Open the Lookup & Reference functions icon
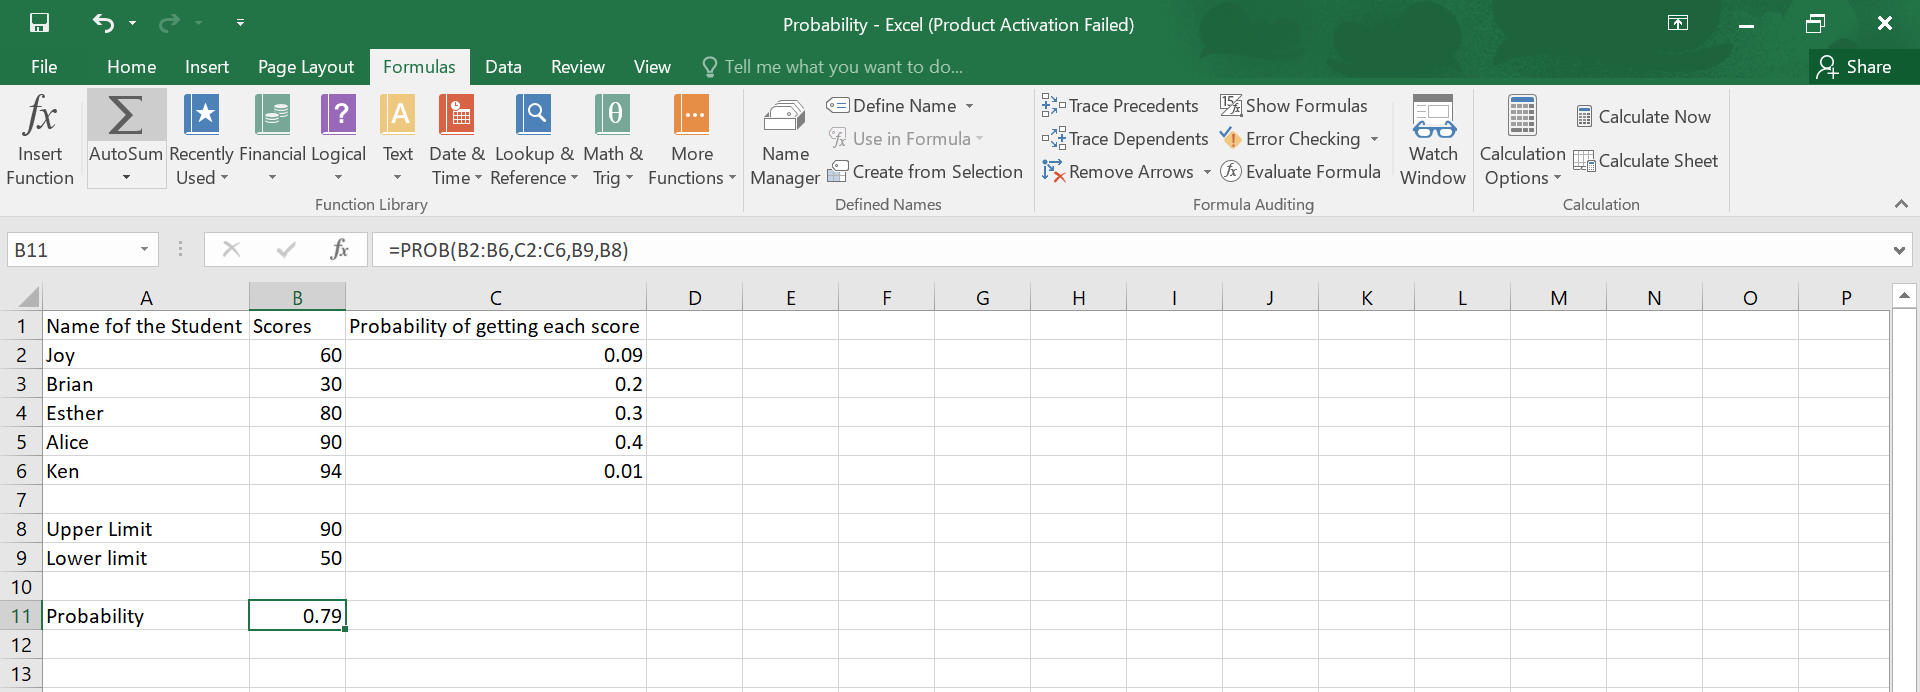 click(534, 115)
